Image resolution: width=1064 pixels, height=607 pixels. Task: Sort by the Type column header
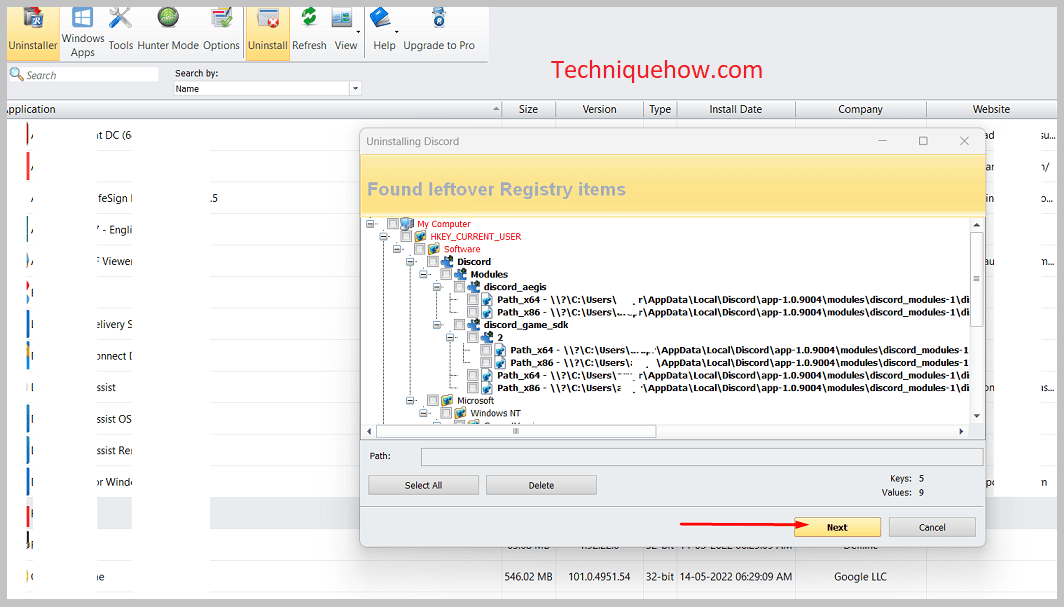coord(660,109)
